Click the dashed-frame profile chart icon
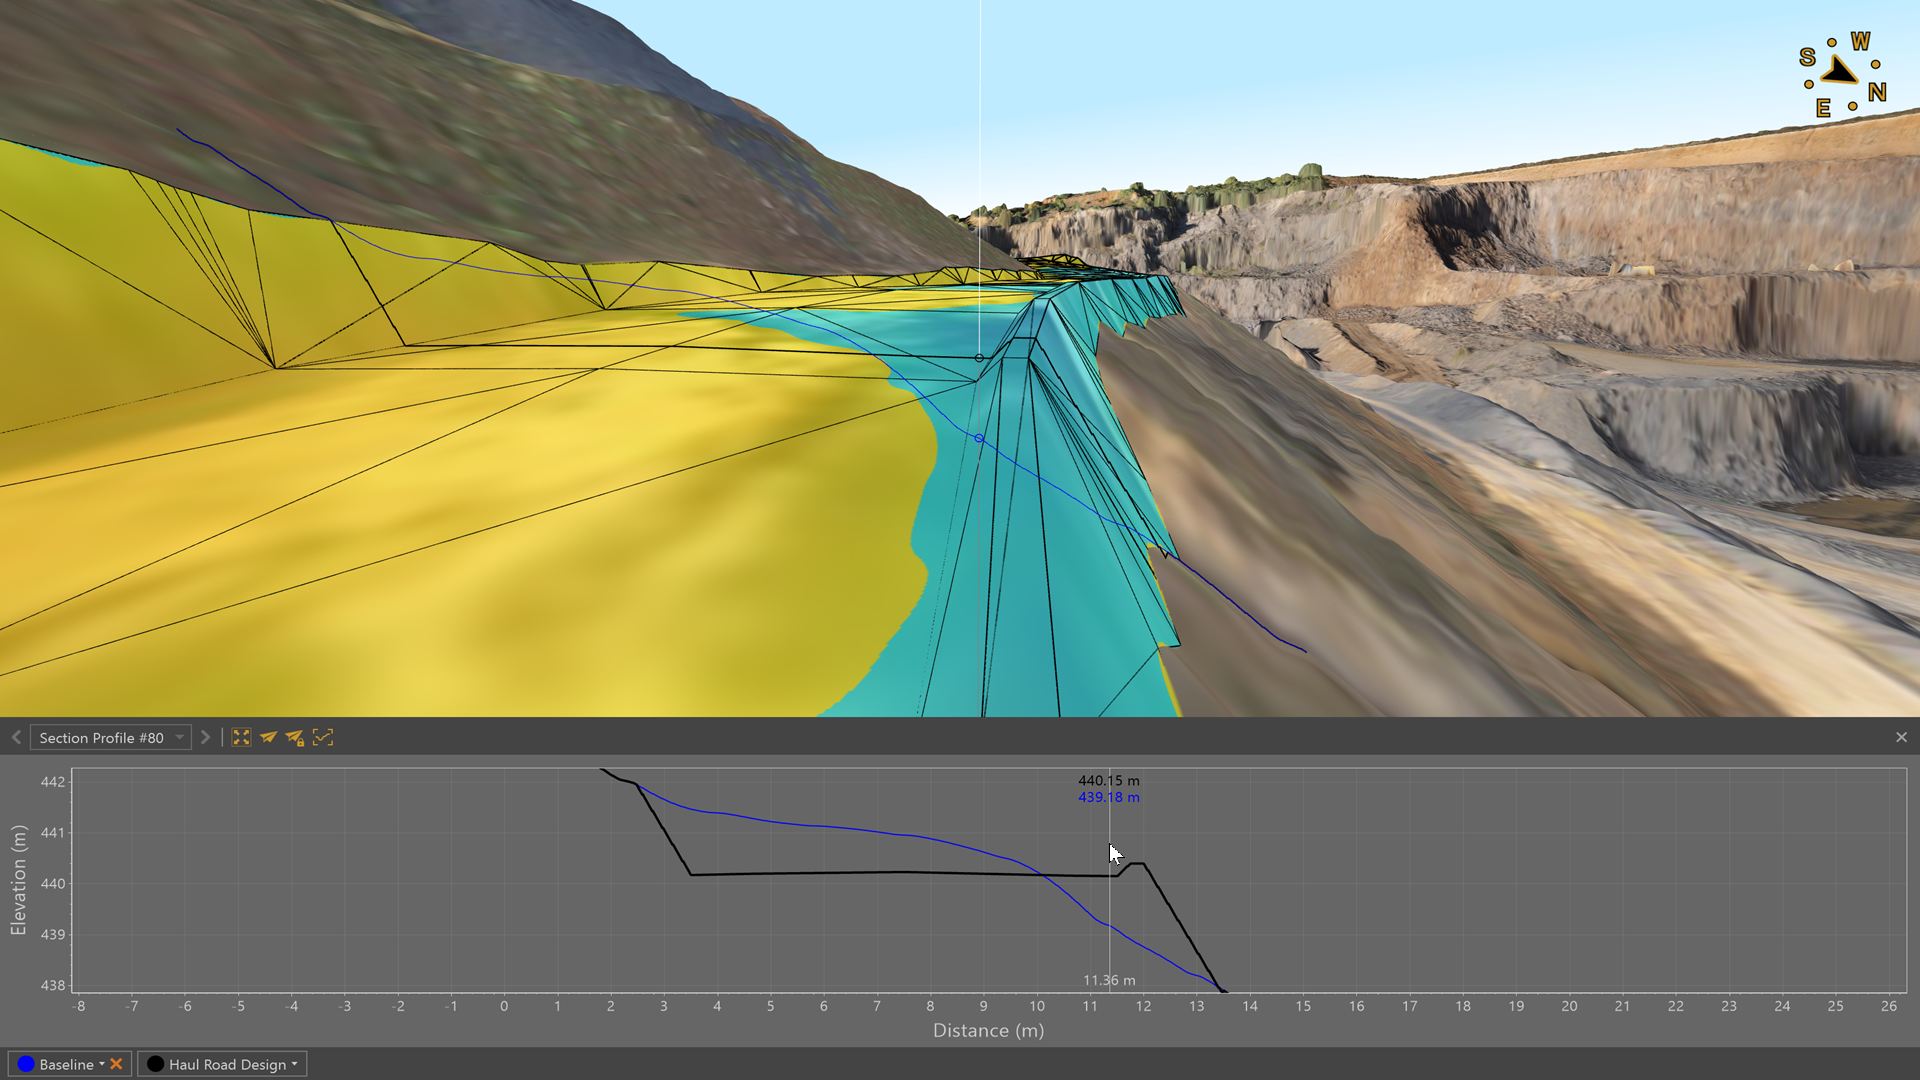 point(322,737)
